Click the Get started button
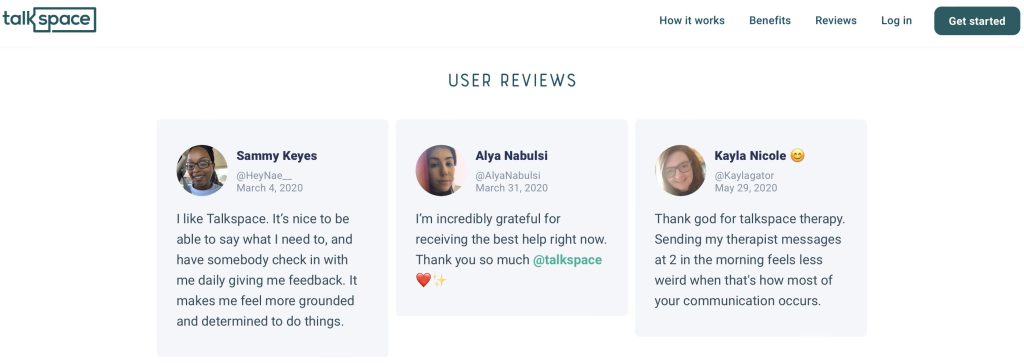This screenshot has width=1024, height=363. (x=977, y=21)
